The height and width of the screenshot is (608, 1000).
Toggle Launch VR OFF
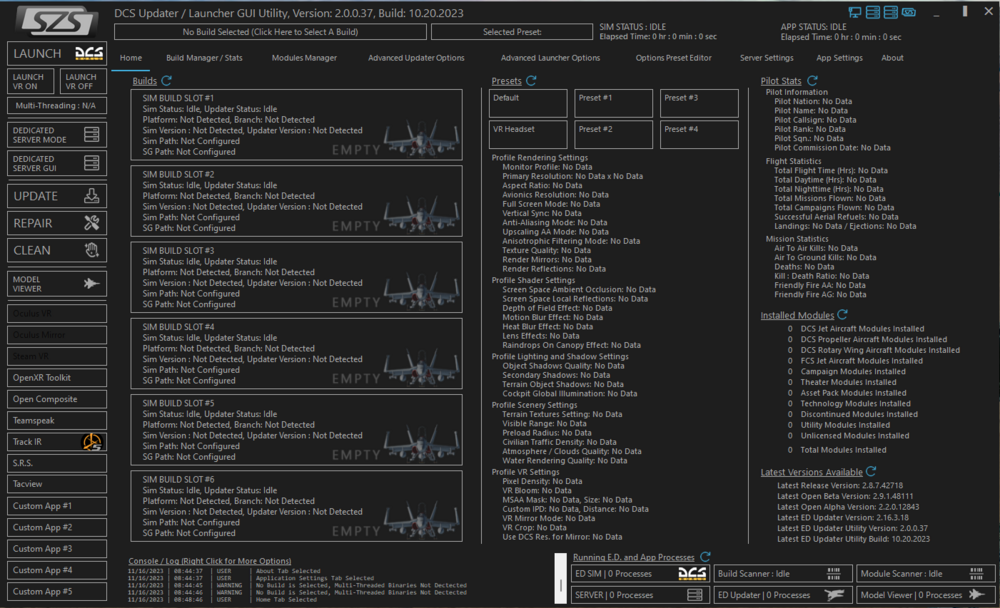[83, 81]
